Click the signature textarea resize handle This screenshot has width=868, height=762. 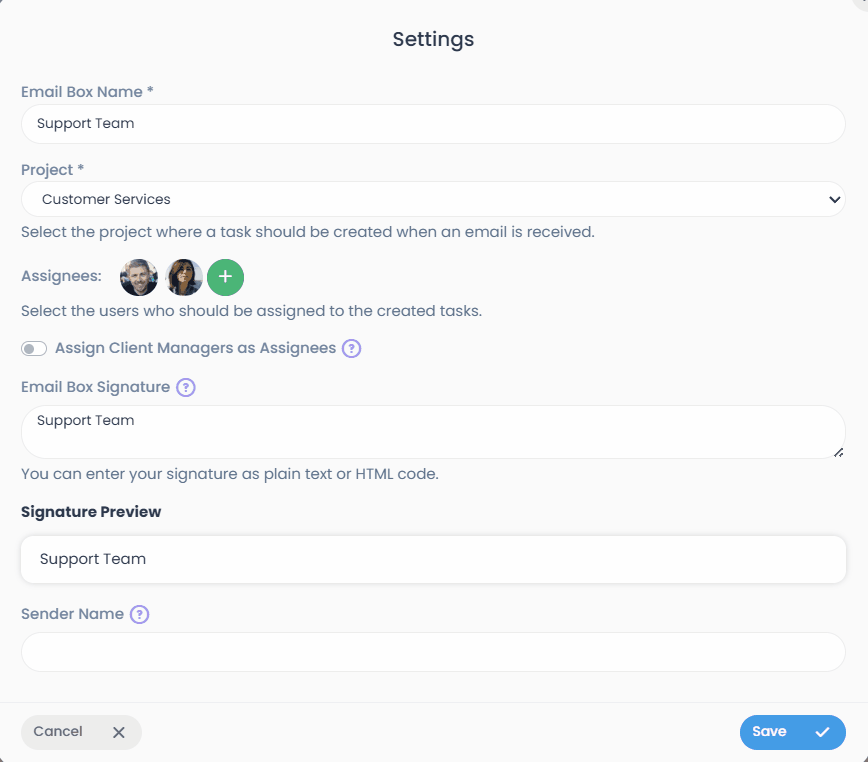tap(838, 452)
